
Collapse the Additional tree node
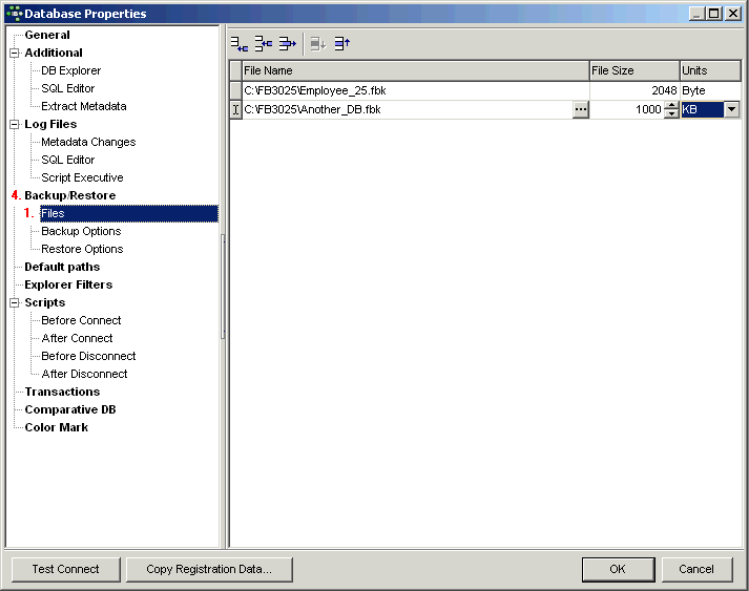pyautogui.click(x=14, y=53)
